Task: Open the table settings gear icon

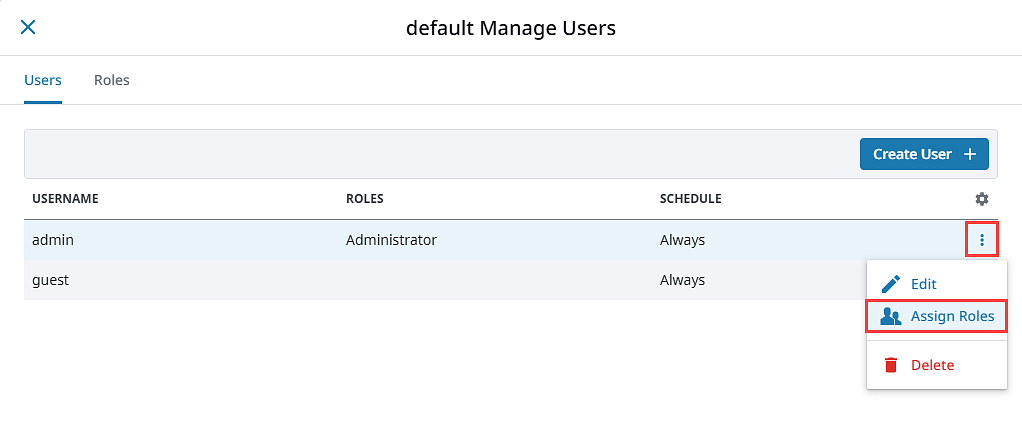Action: [982, 199]
